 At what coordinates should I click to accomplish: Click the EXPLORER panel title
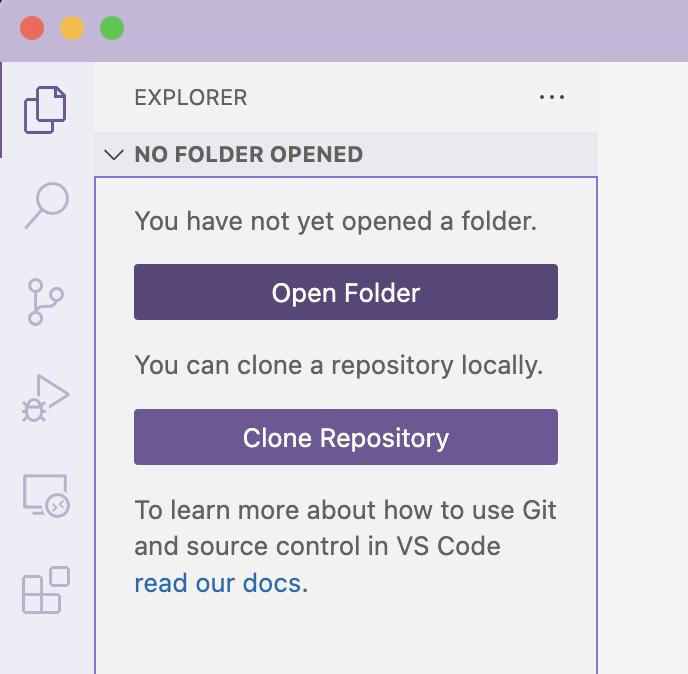pos(191,97)
